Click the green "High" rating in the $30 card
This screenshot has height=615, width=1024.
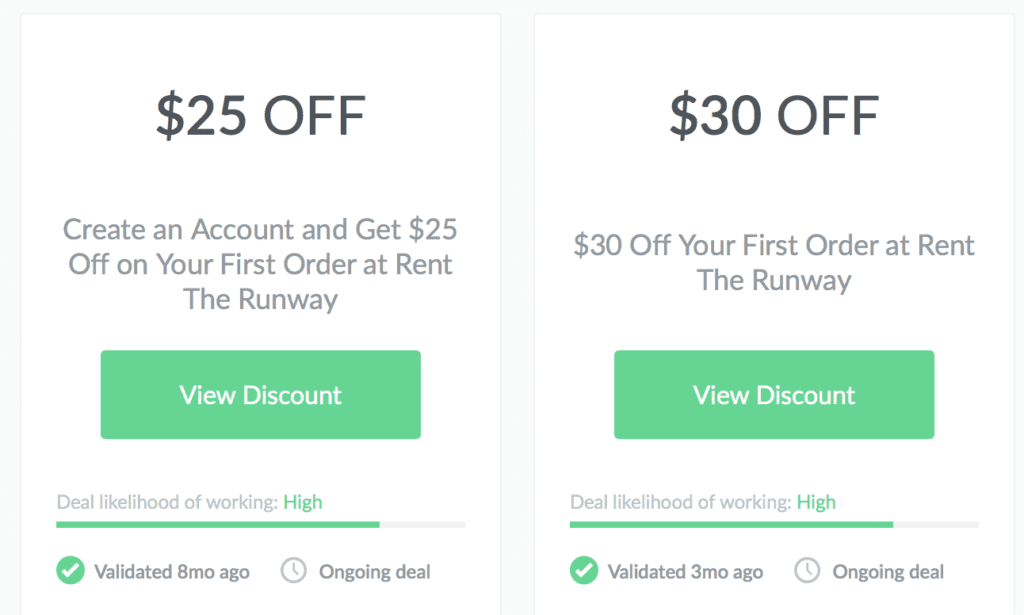pyautogui.click(x=816, y=502)
